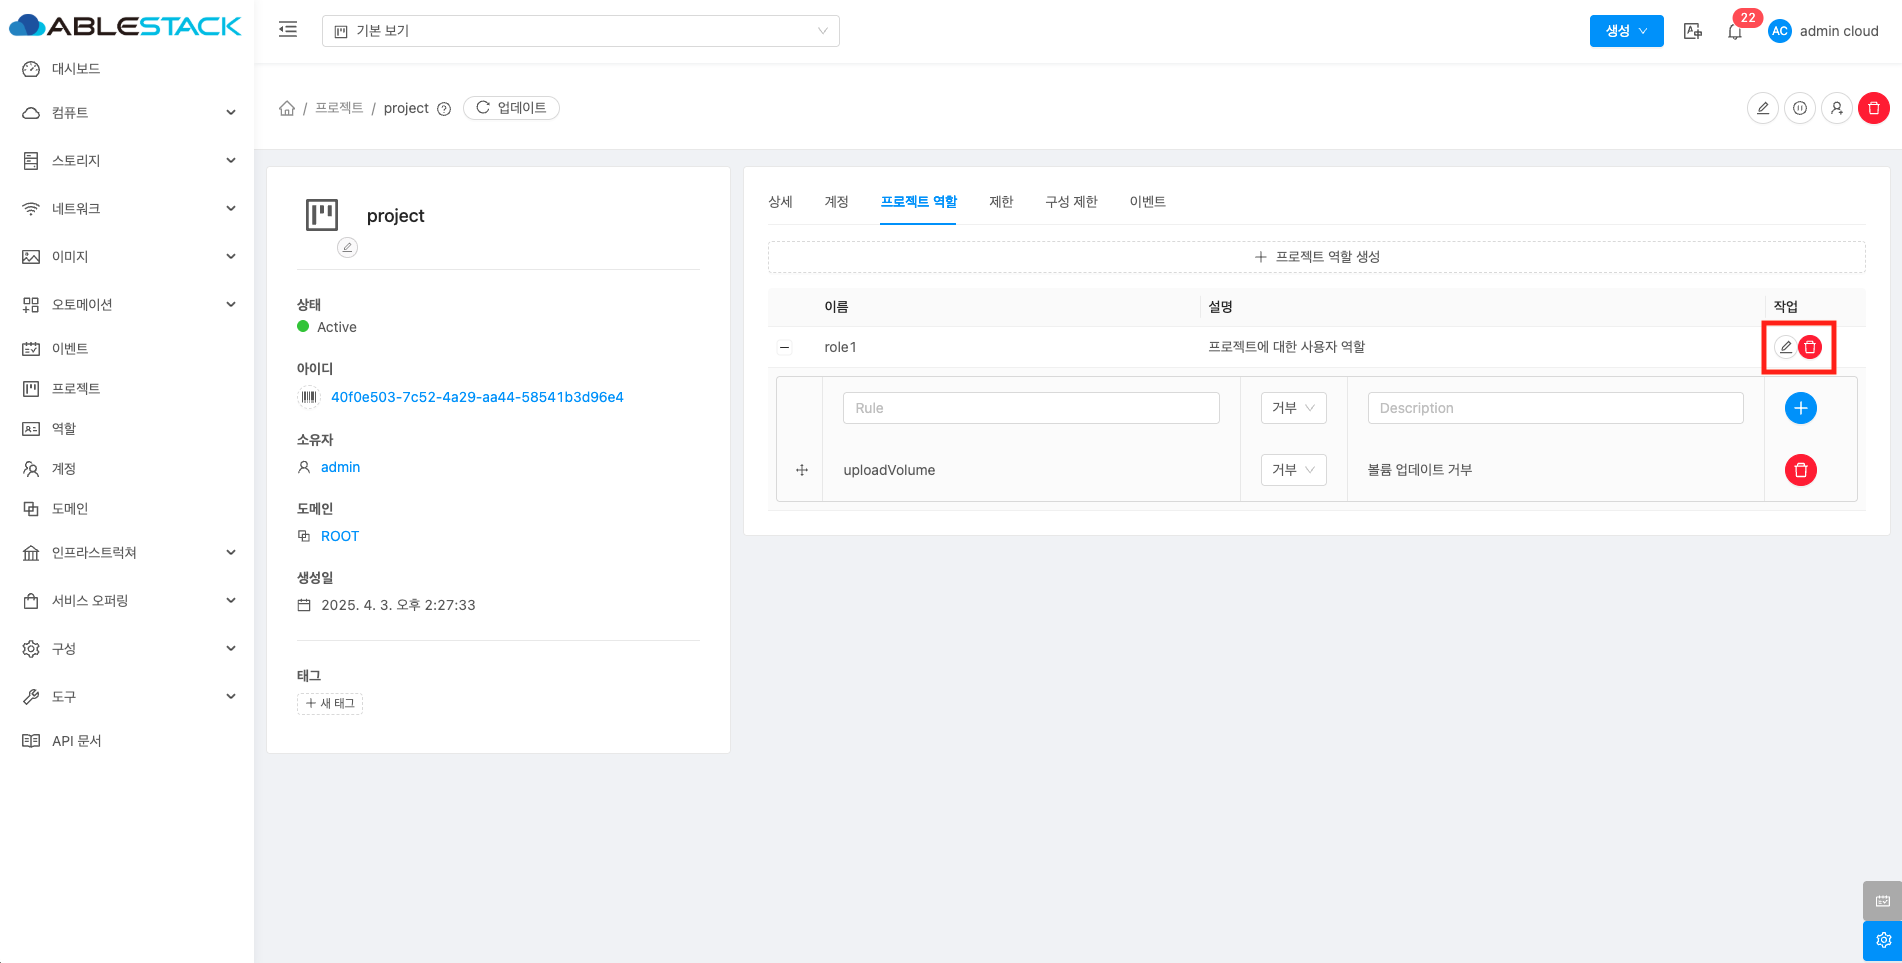1902x963 pixels.
Task: Open the permission dropdown for uploadVolume
Action: pyautogui.click(x=1293, y=470)
